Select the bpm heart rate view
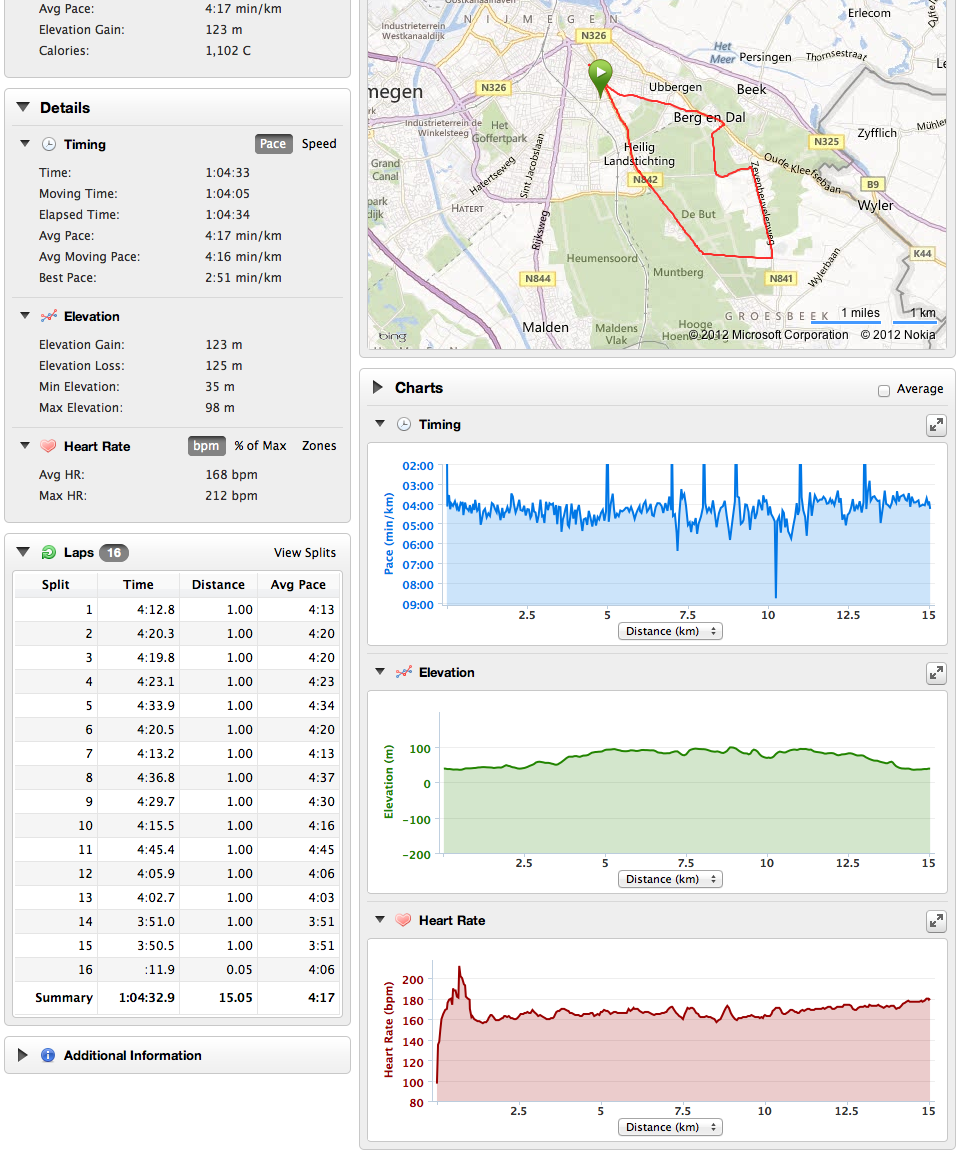 click(x=206, y=446)
